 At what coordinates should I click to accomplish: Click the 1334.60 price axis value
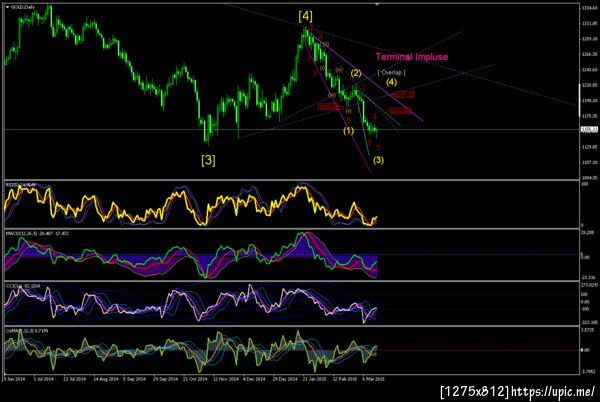pos(589,8)
